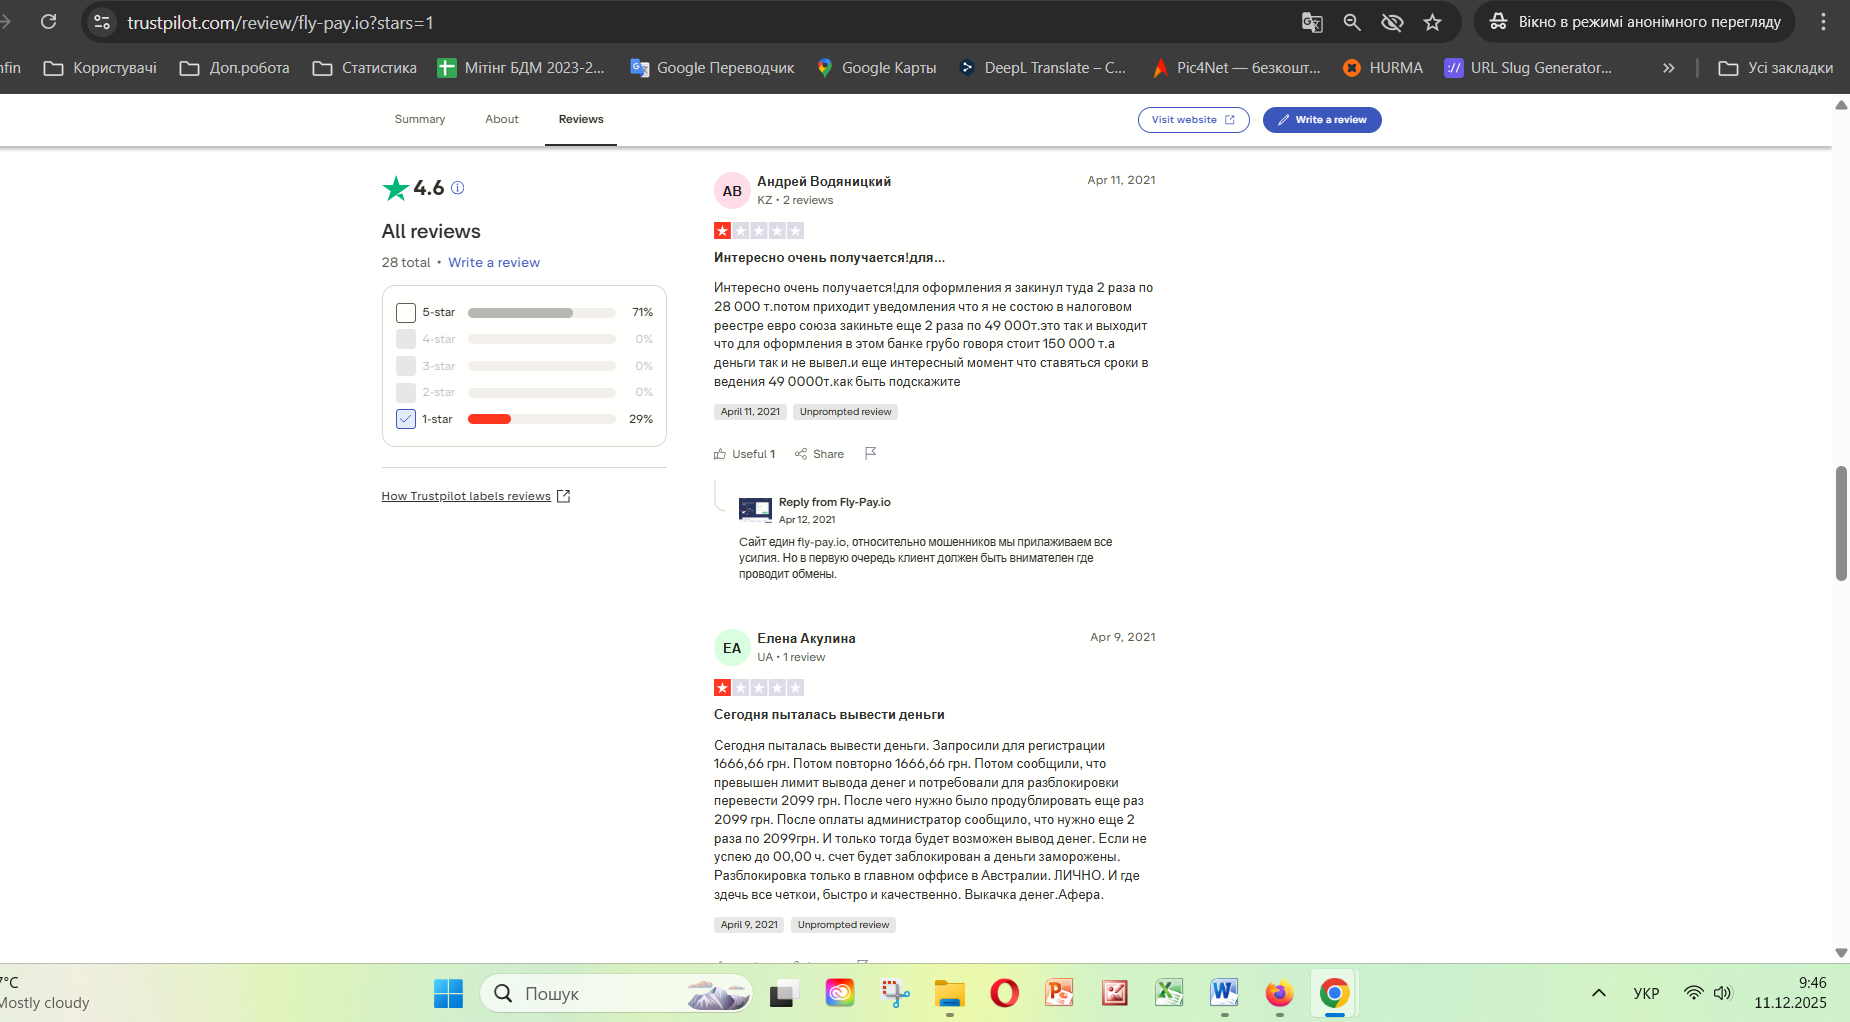Open Google Переводчик bookmark

click(x=712, y=68)
